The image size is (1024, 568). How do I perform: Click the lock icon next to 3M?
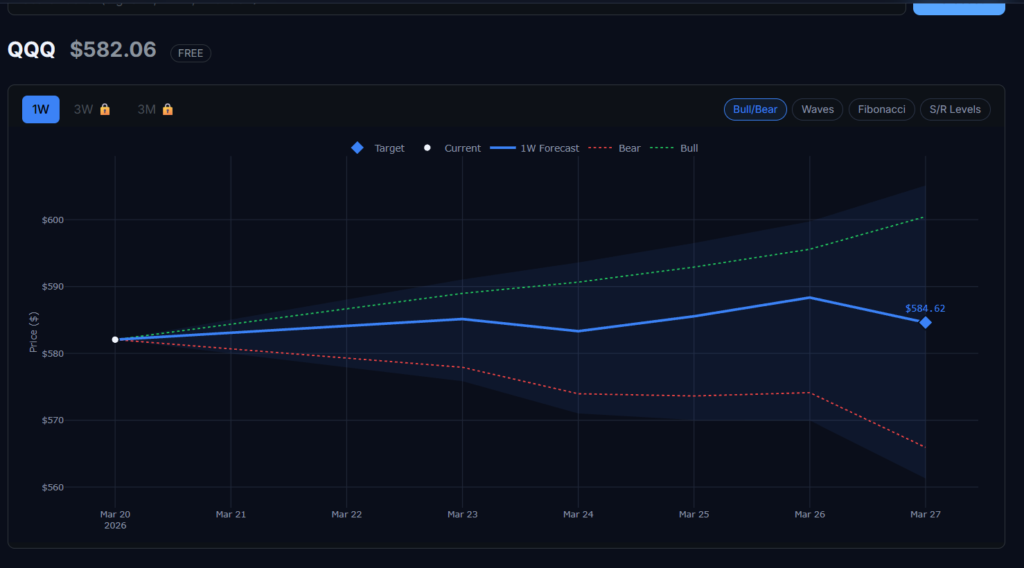pyautogui.click(x=168, y=109)
